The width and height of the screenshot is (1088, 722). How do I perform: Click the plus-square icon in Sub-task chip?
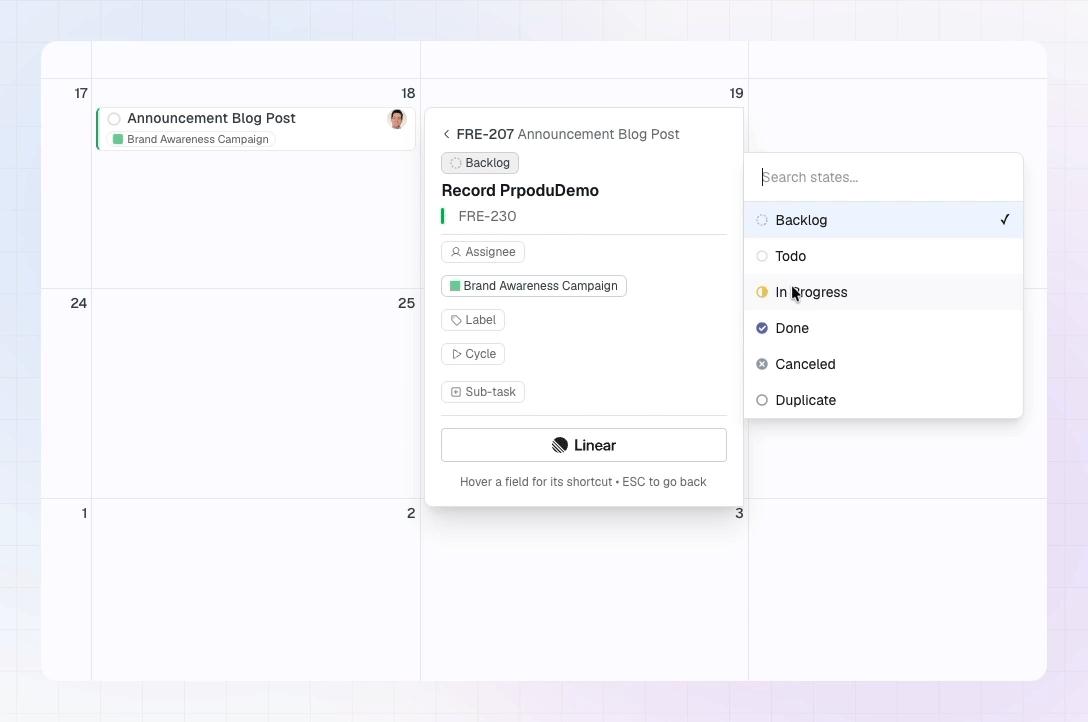pos(456,392)
